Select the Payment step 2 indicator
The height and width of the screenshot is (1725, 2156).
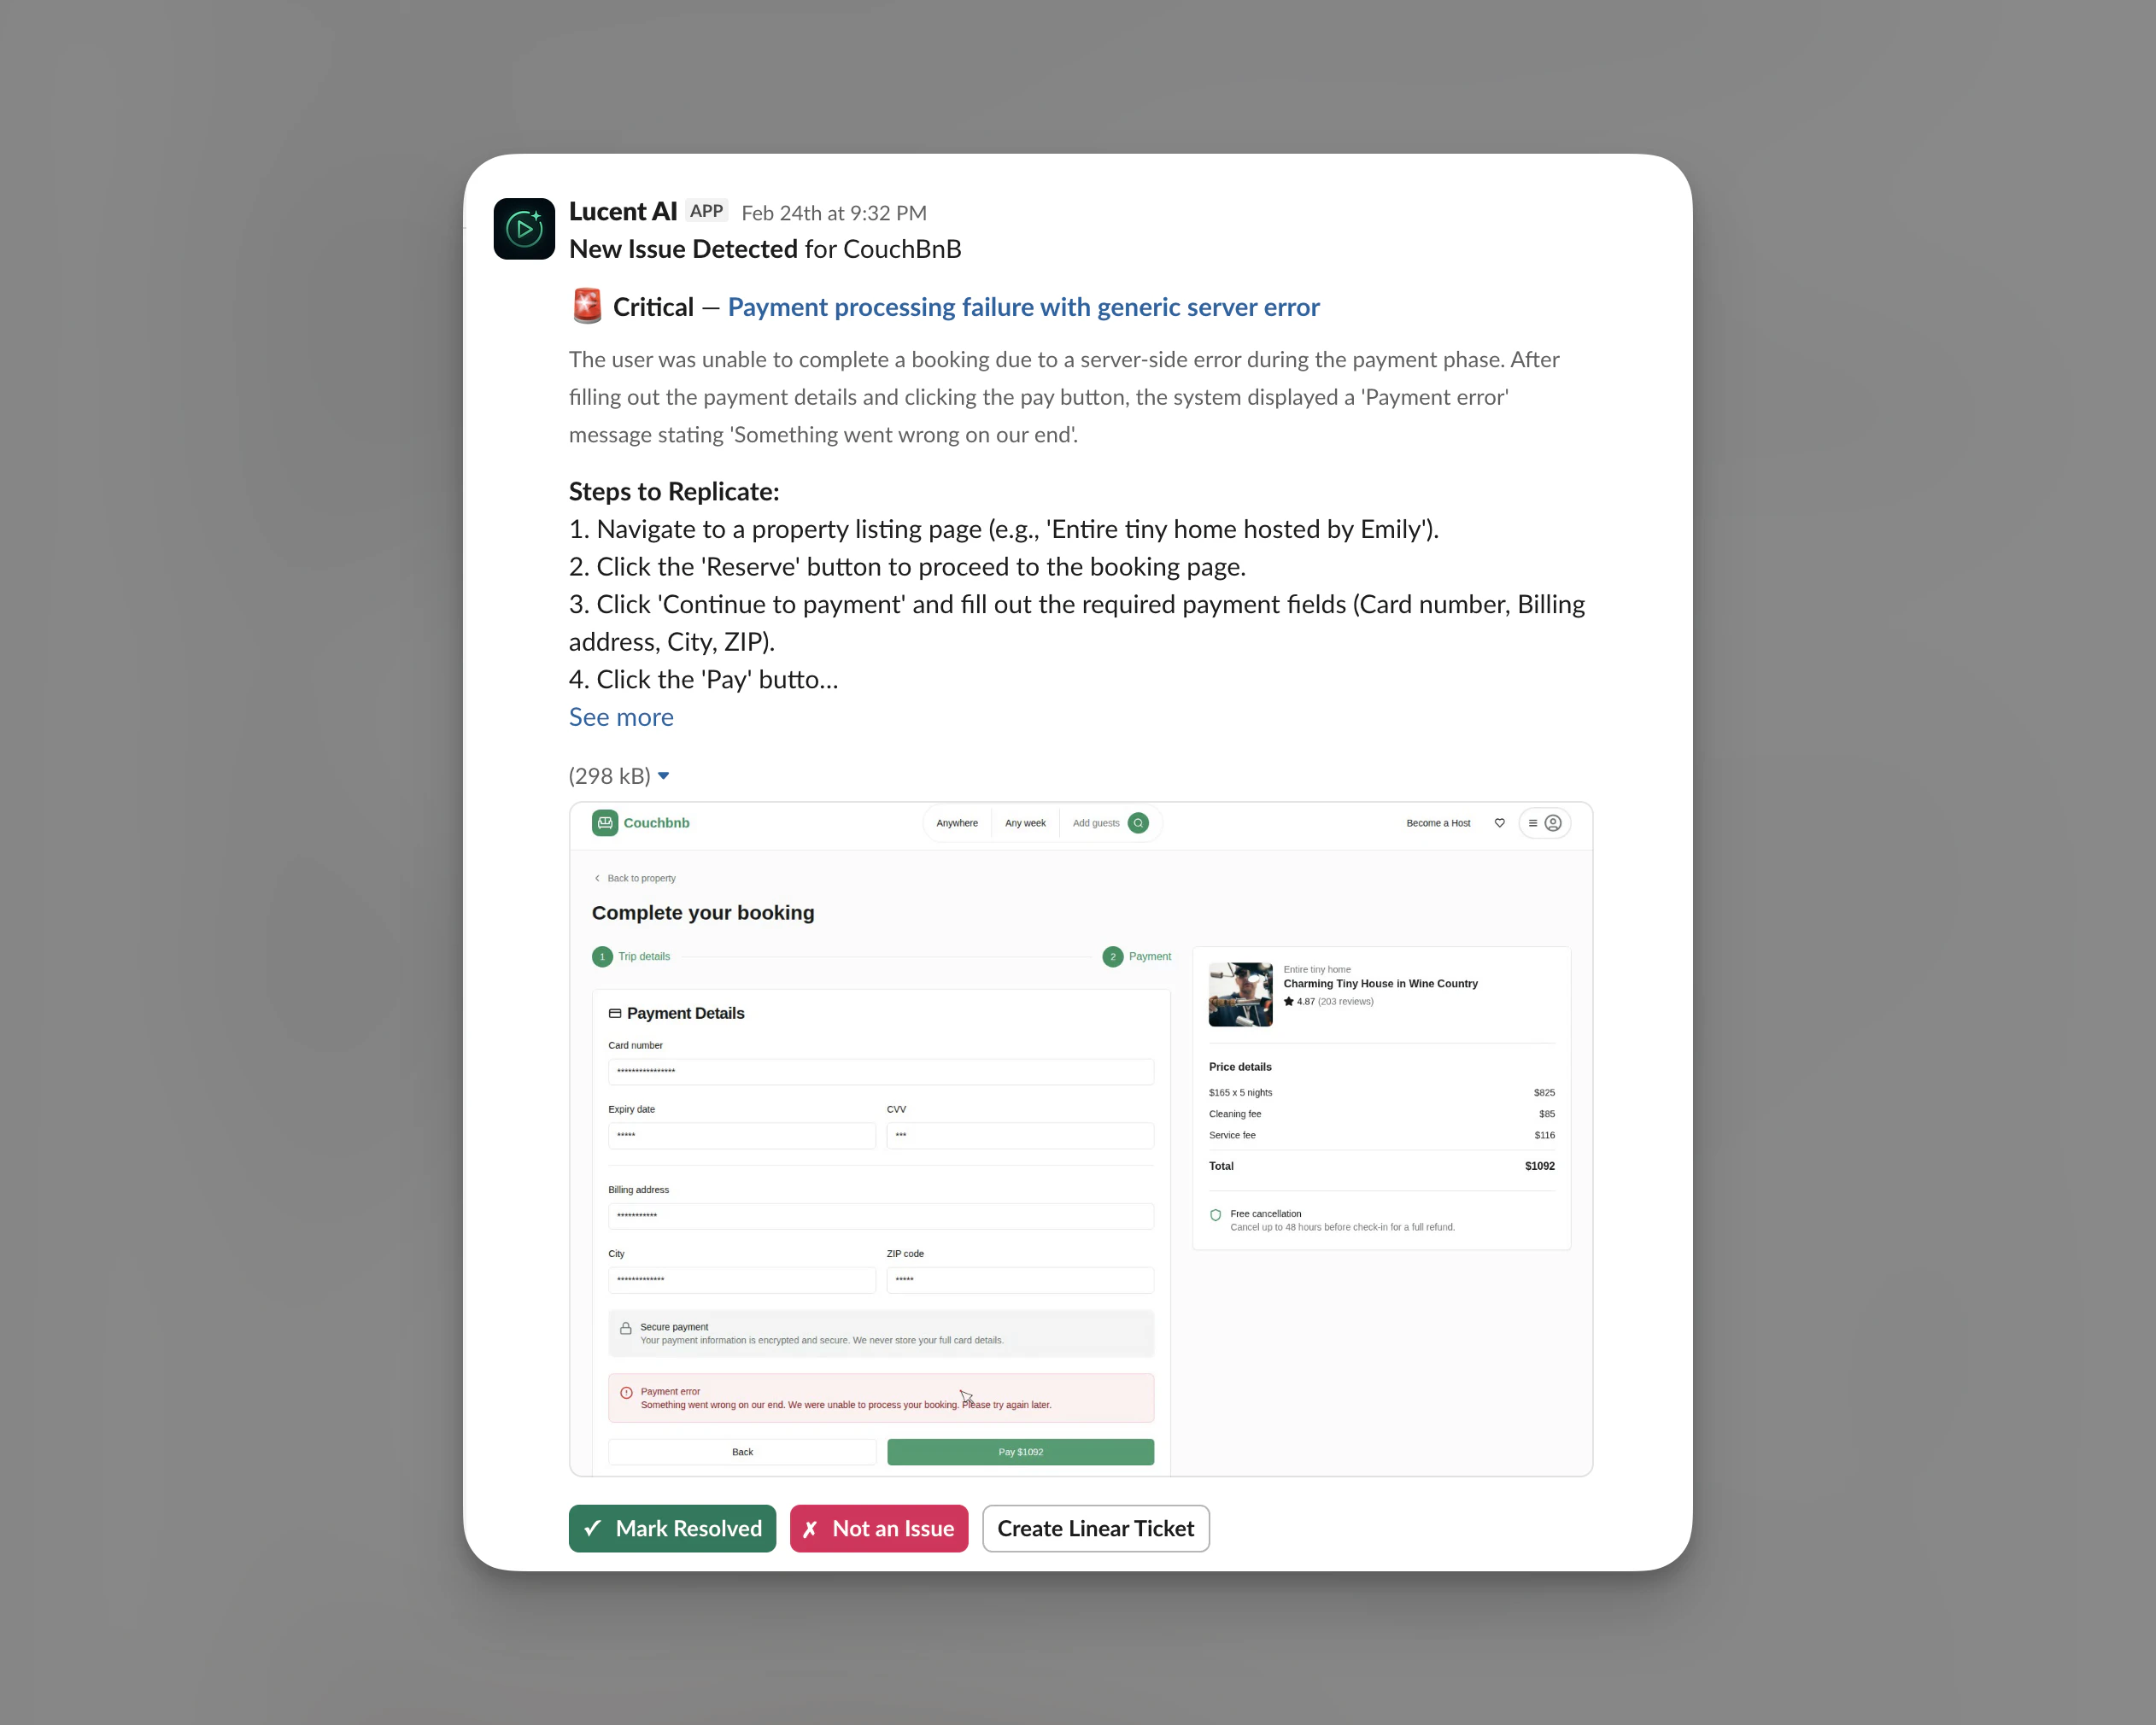click(1112, 957)
